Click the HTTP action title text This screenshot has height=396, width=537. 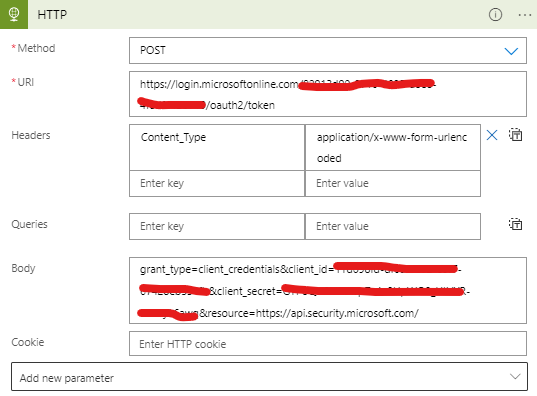[52, 15]
